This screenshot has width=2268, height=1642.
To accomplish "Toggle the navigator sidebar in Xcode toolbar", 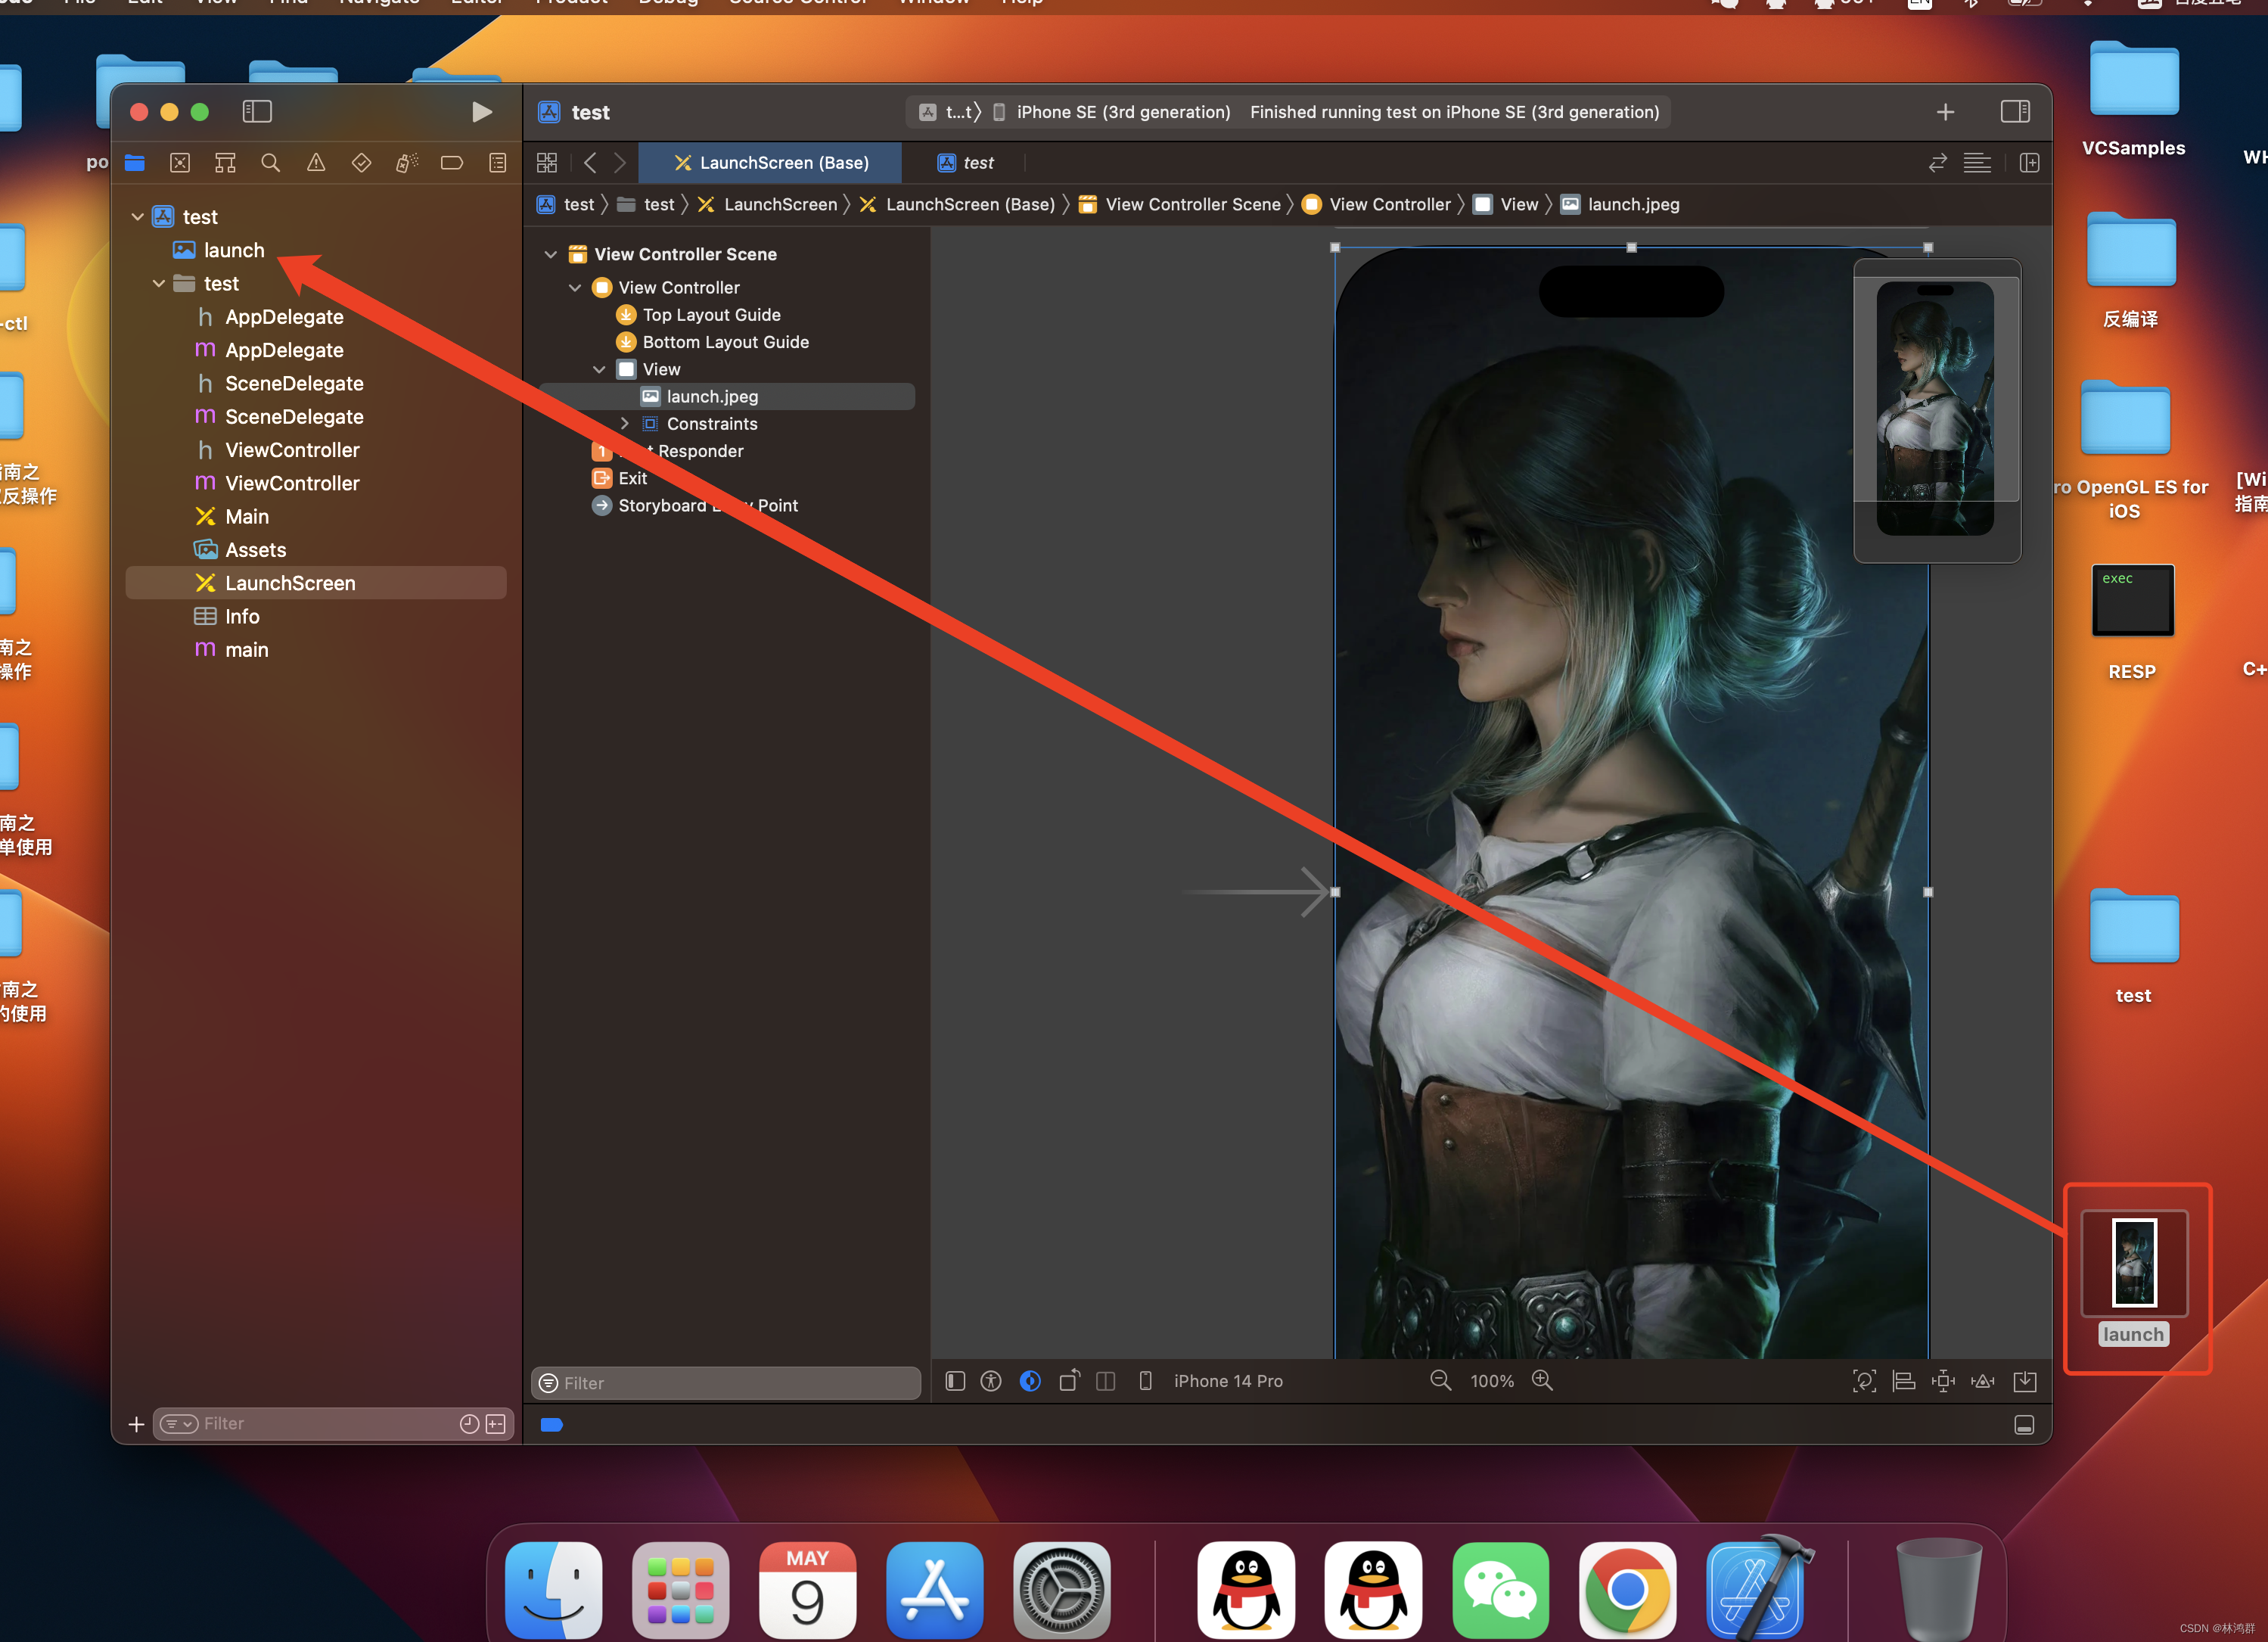I will click(257, 112).
